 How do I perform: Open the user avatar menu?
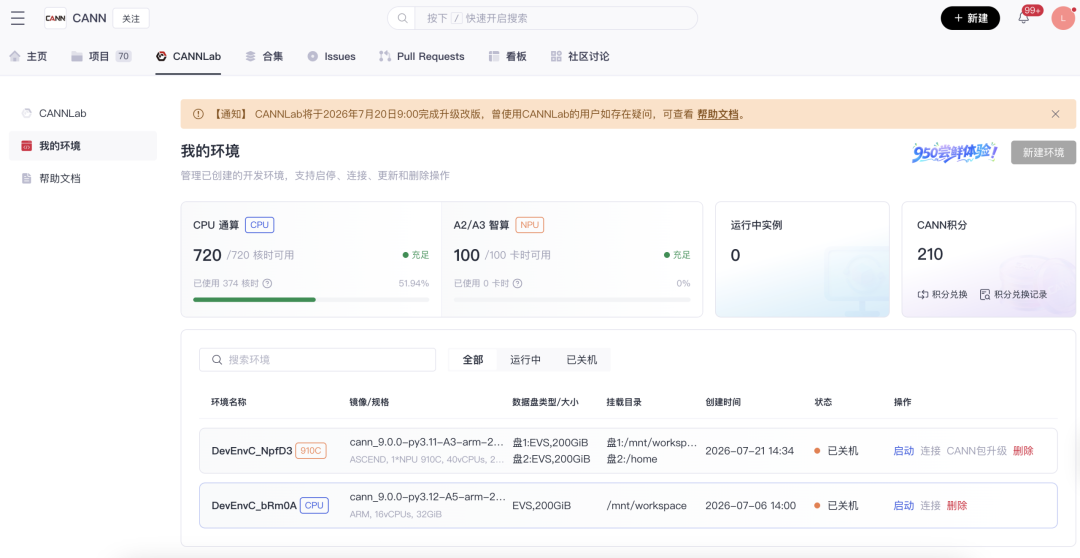point(1063,19)
